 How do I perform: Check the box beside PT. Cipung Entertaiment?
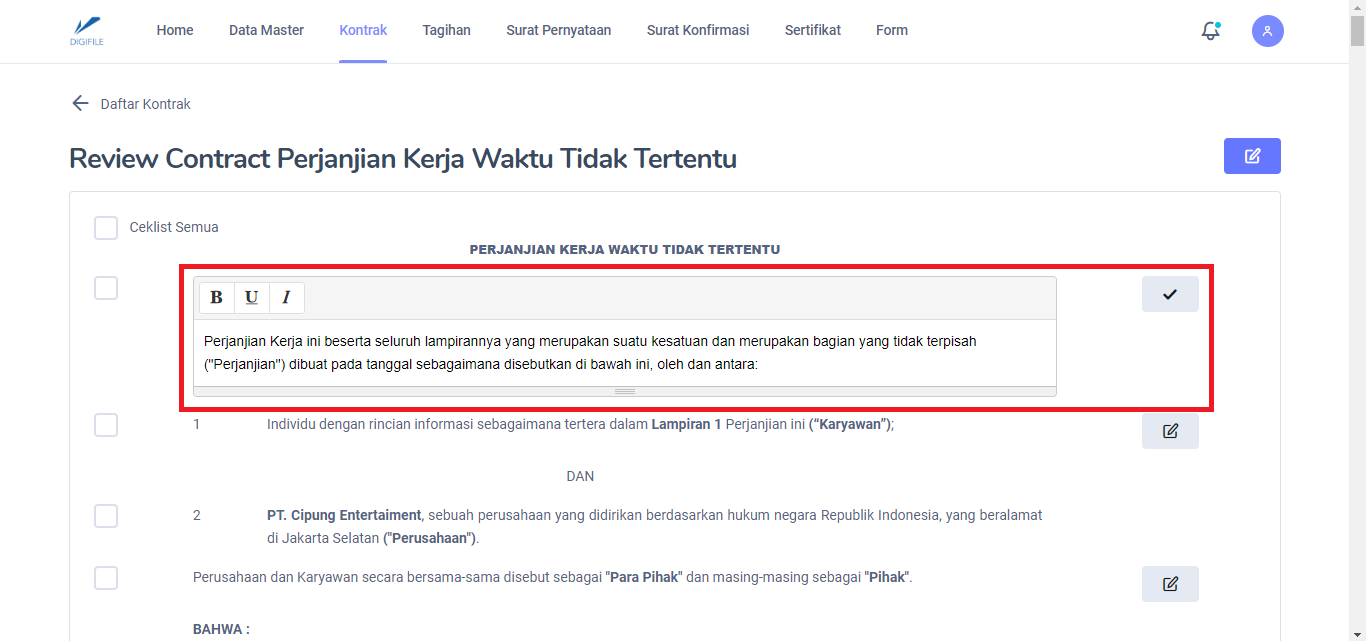point(106,516)
